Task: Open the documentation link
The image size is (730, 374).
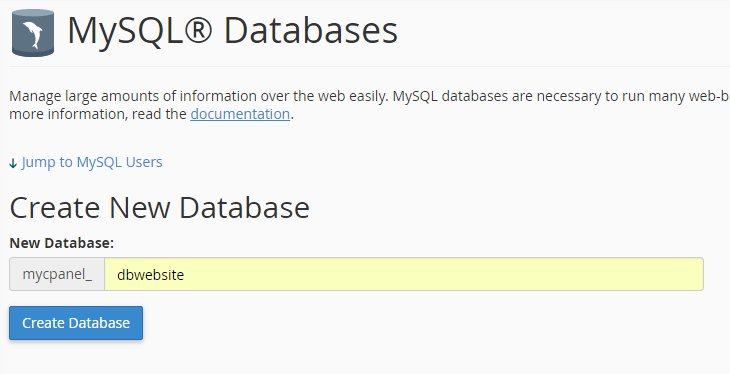Action: [240, 114]
